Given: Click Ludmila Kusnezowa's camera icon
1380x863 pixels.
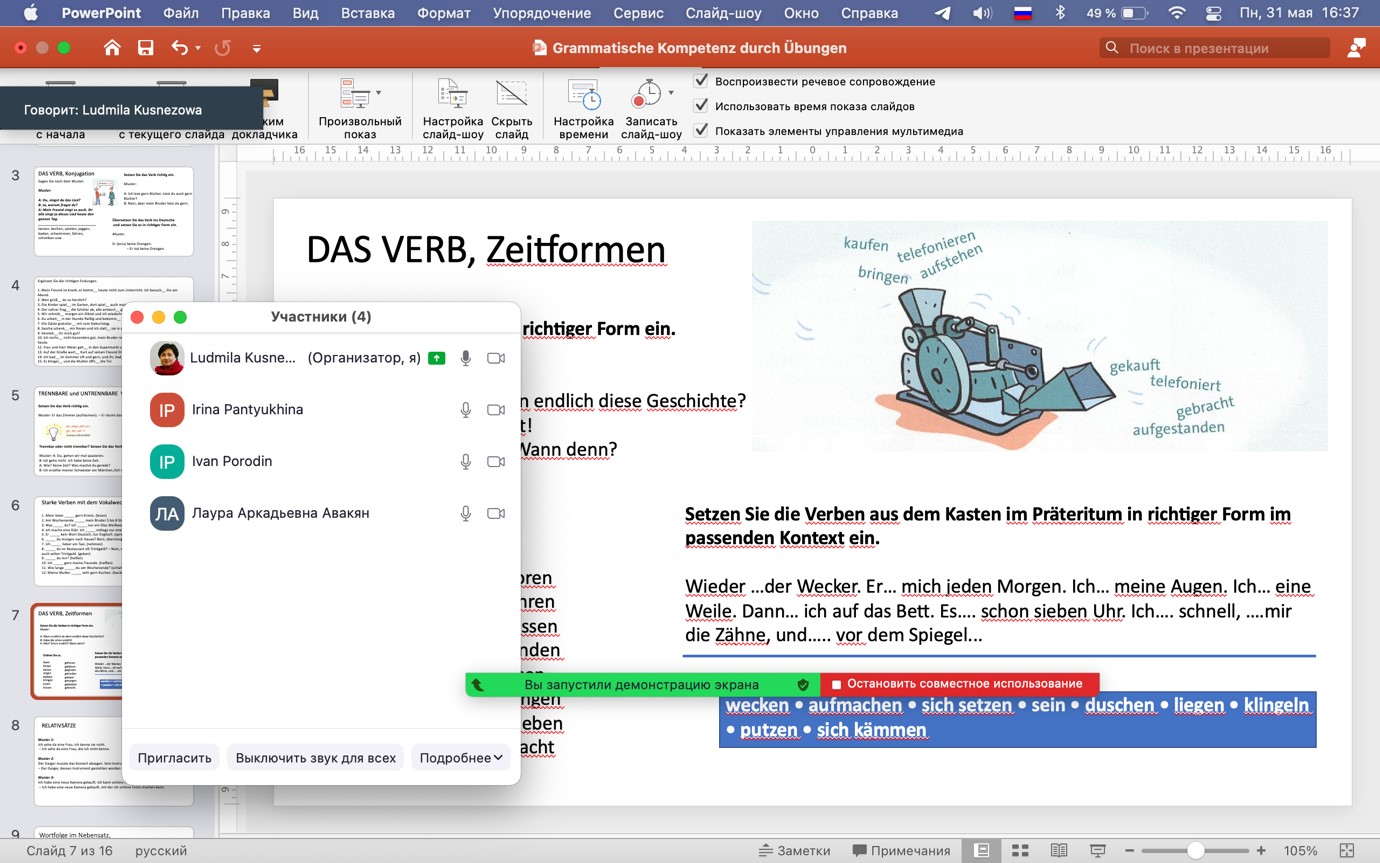Looking at the screenshot, I should [x=495, y=358].
